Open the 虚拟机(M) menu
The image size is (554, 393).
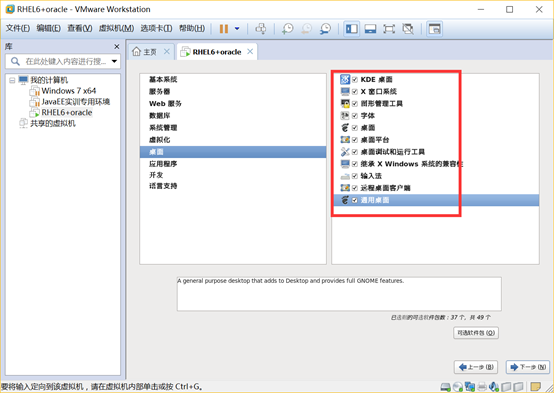116,28
